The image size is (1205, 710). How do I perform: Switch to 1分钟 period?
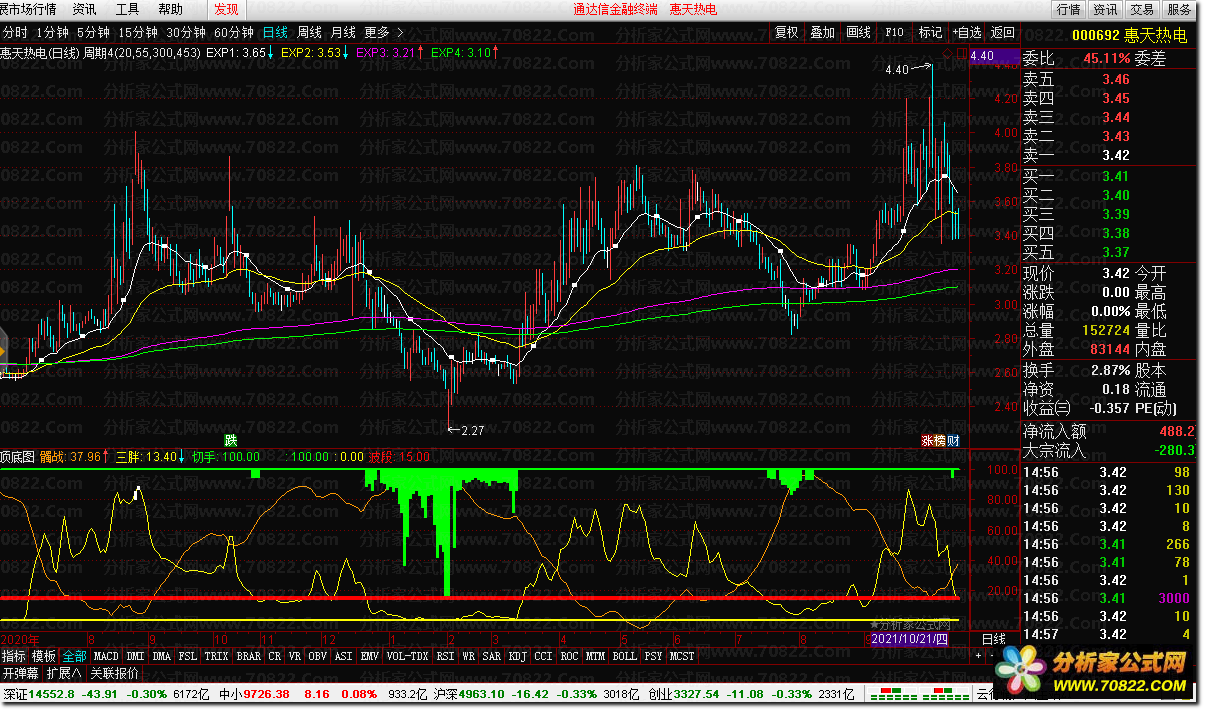pos(52,32)
